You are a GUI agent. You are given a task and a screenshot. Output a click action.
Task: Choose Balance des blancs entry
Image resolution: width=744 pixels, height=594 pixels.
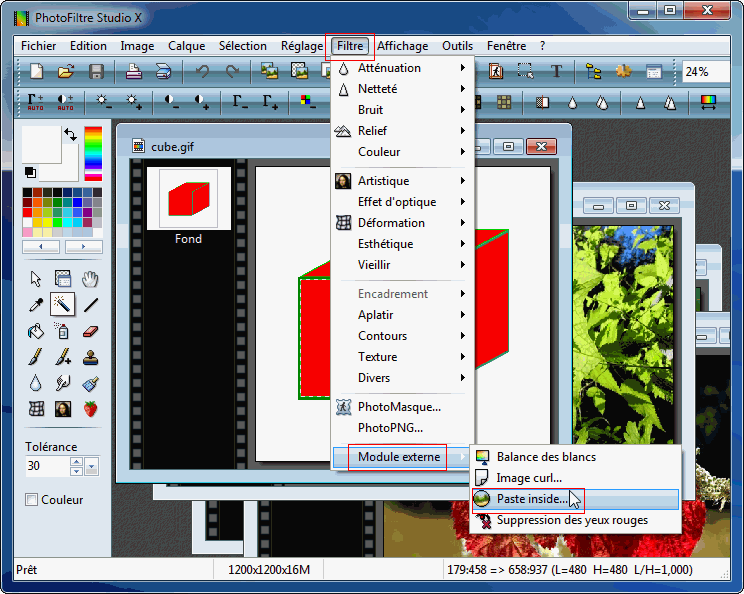point(575,457)
